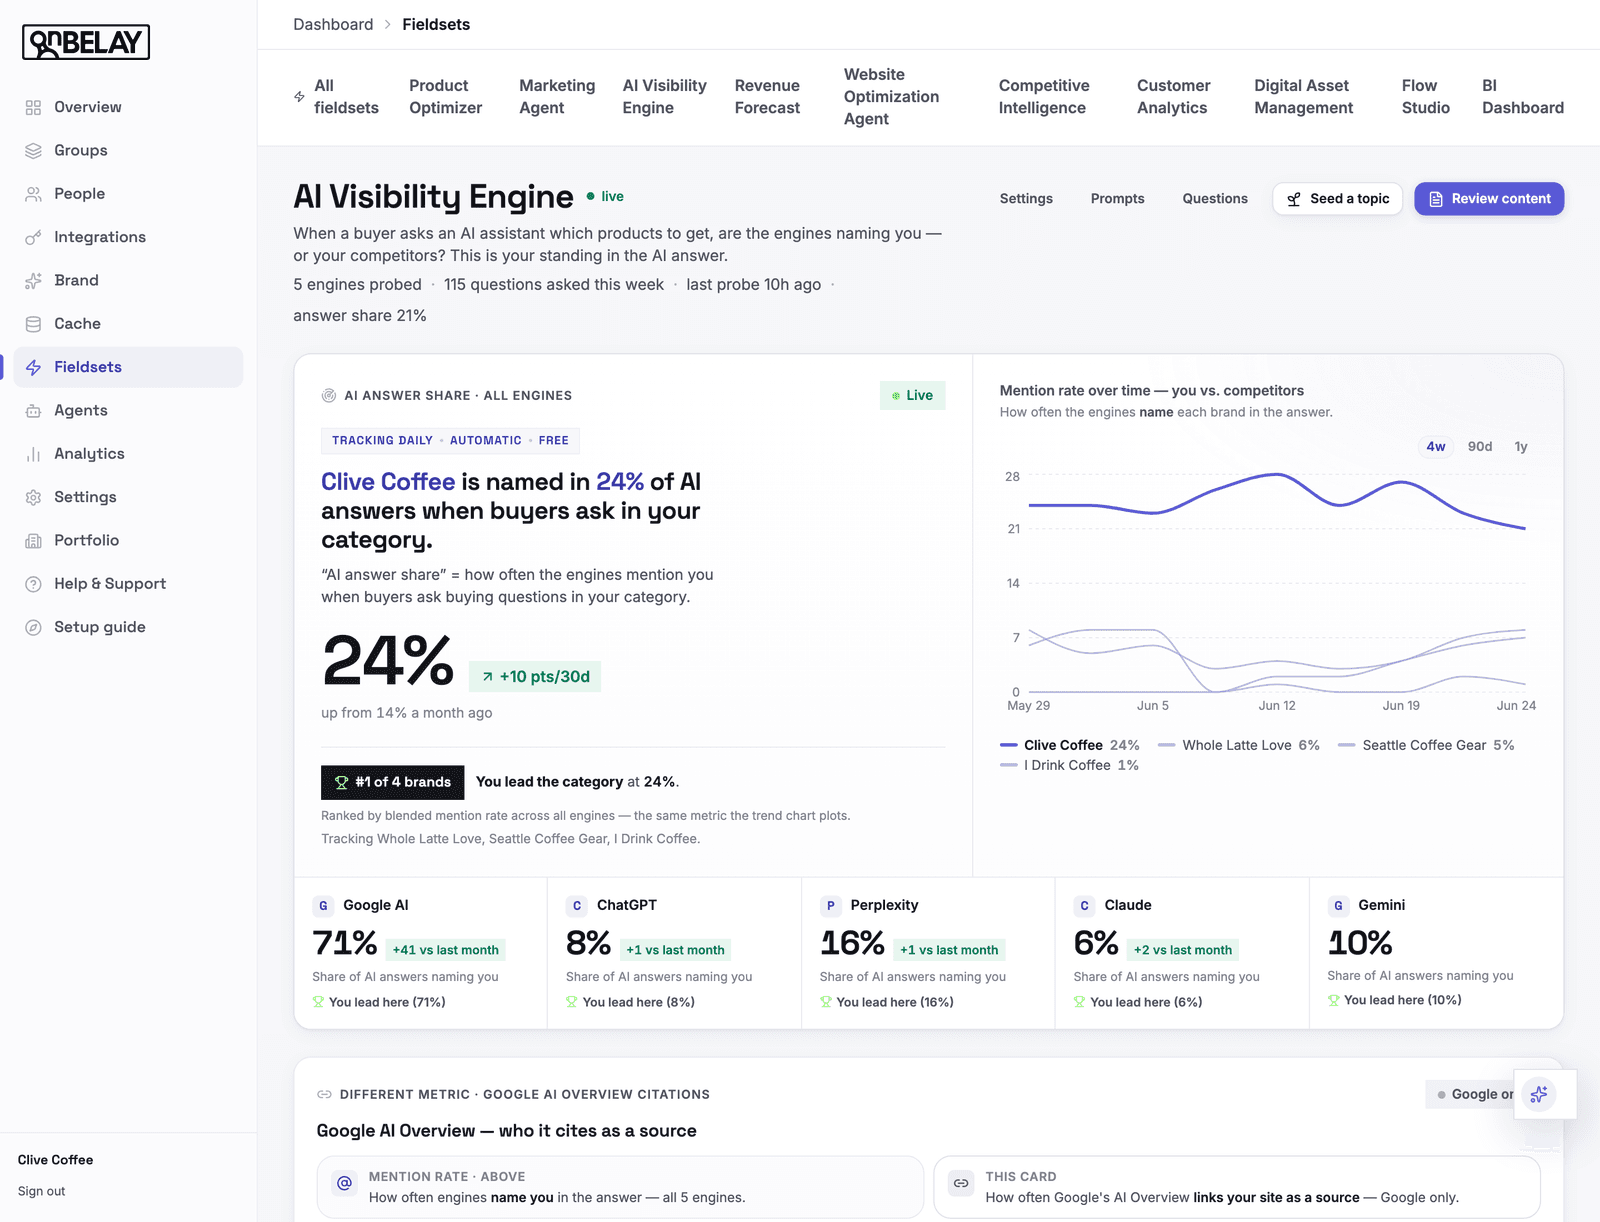Open the engine Settings link
1600x1222 pixels.
pyautogui.click(x=1026, y=199)
